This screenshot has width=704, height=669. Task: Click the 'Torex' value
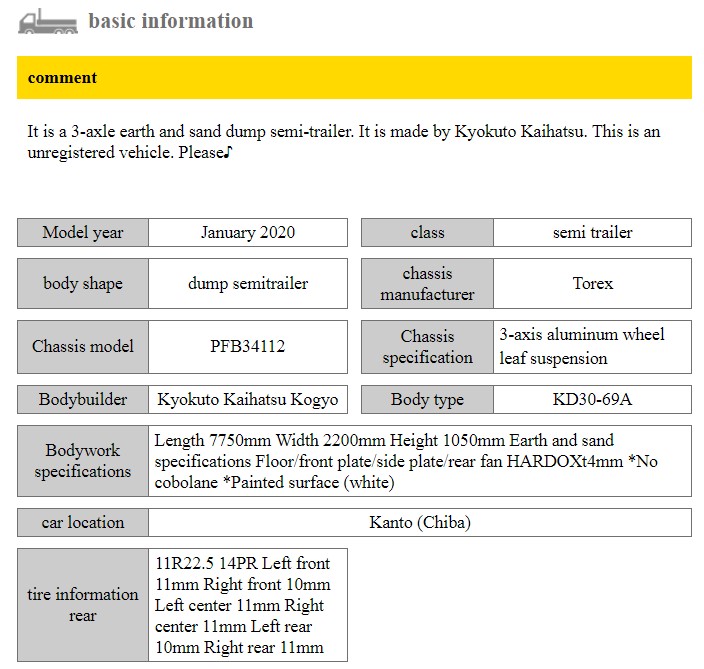point(592,283)
